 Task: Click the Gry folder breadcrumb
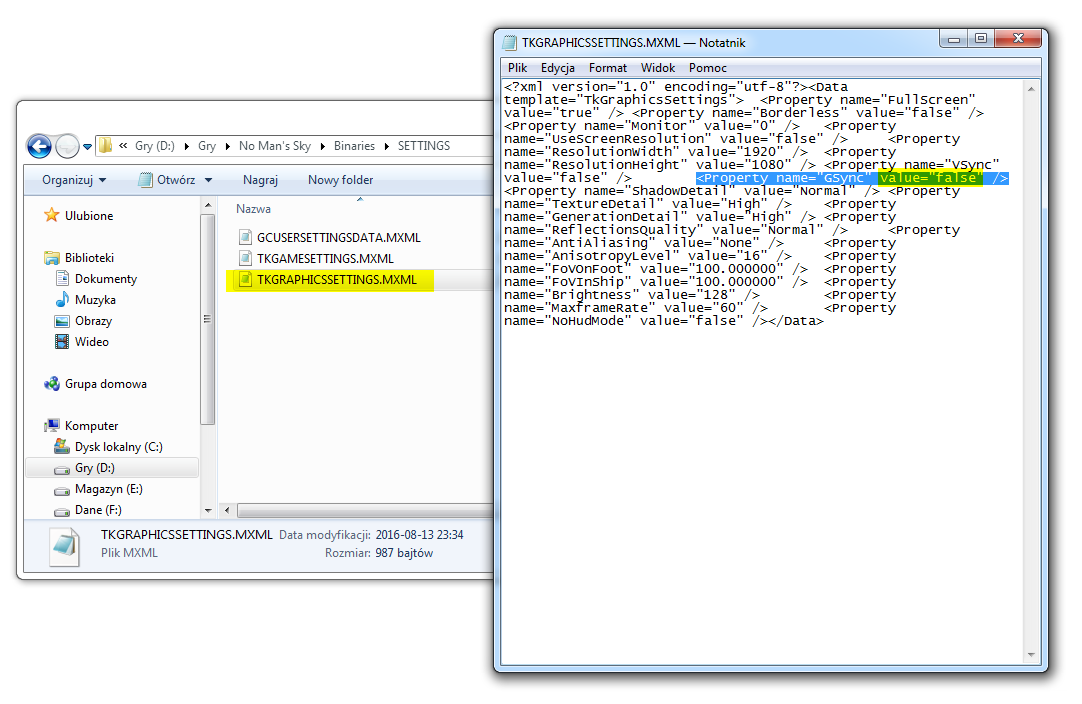tap(207, 146)
